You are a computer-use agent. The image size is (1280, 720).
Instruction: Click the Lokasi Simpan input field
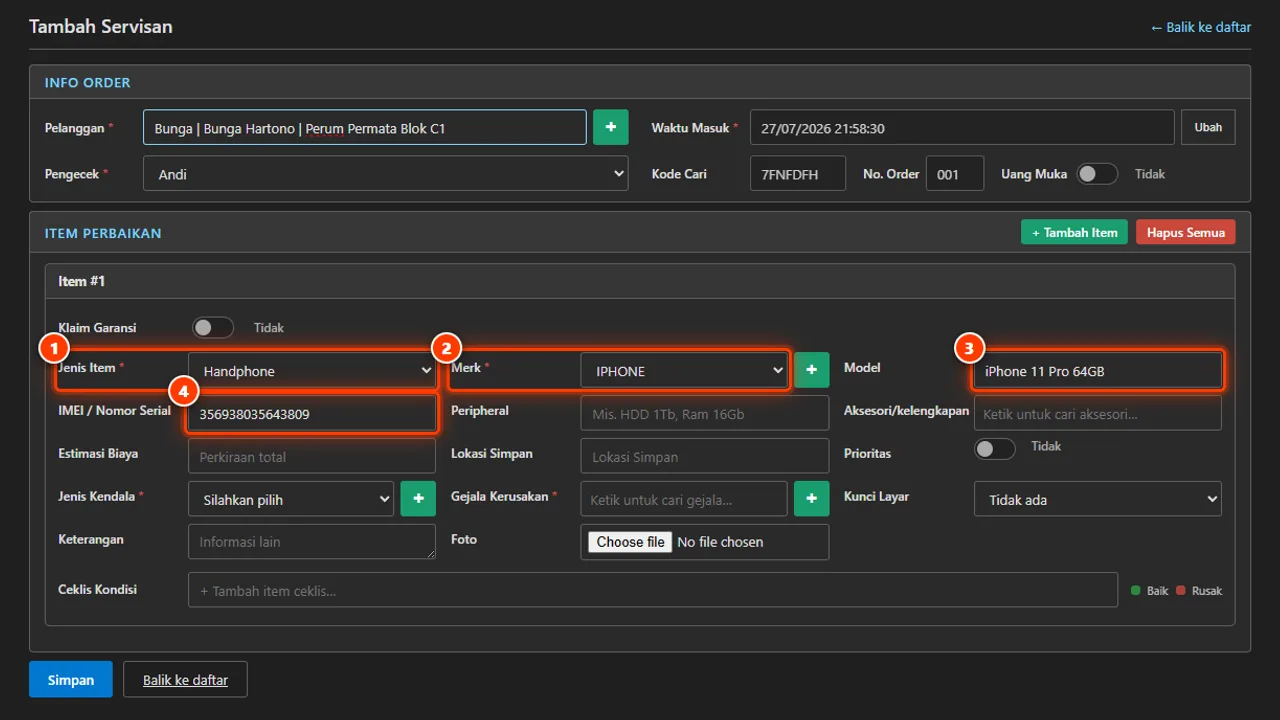coord(705,456)
